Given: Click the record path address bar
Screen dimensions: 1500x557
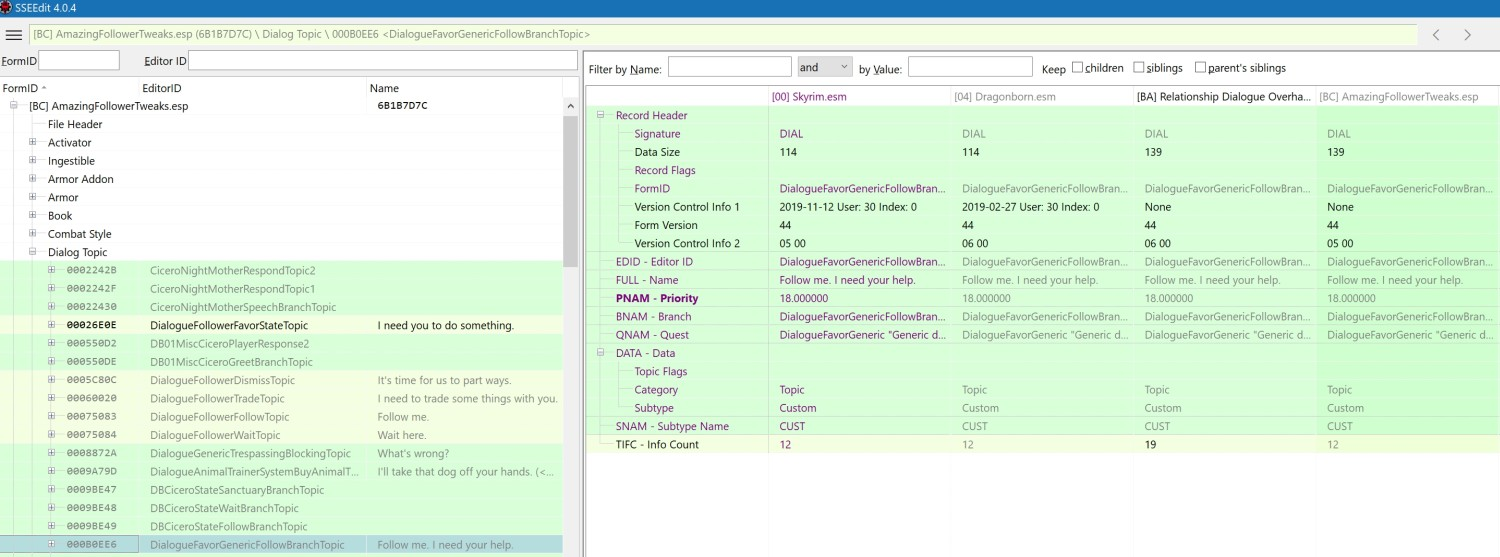Looking at the screenshot, I should 723,35.
